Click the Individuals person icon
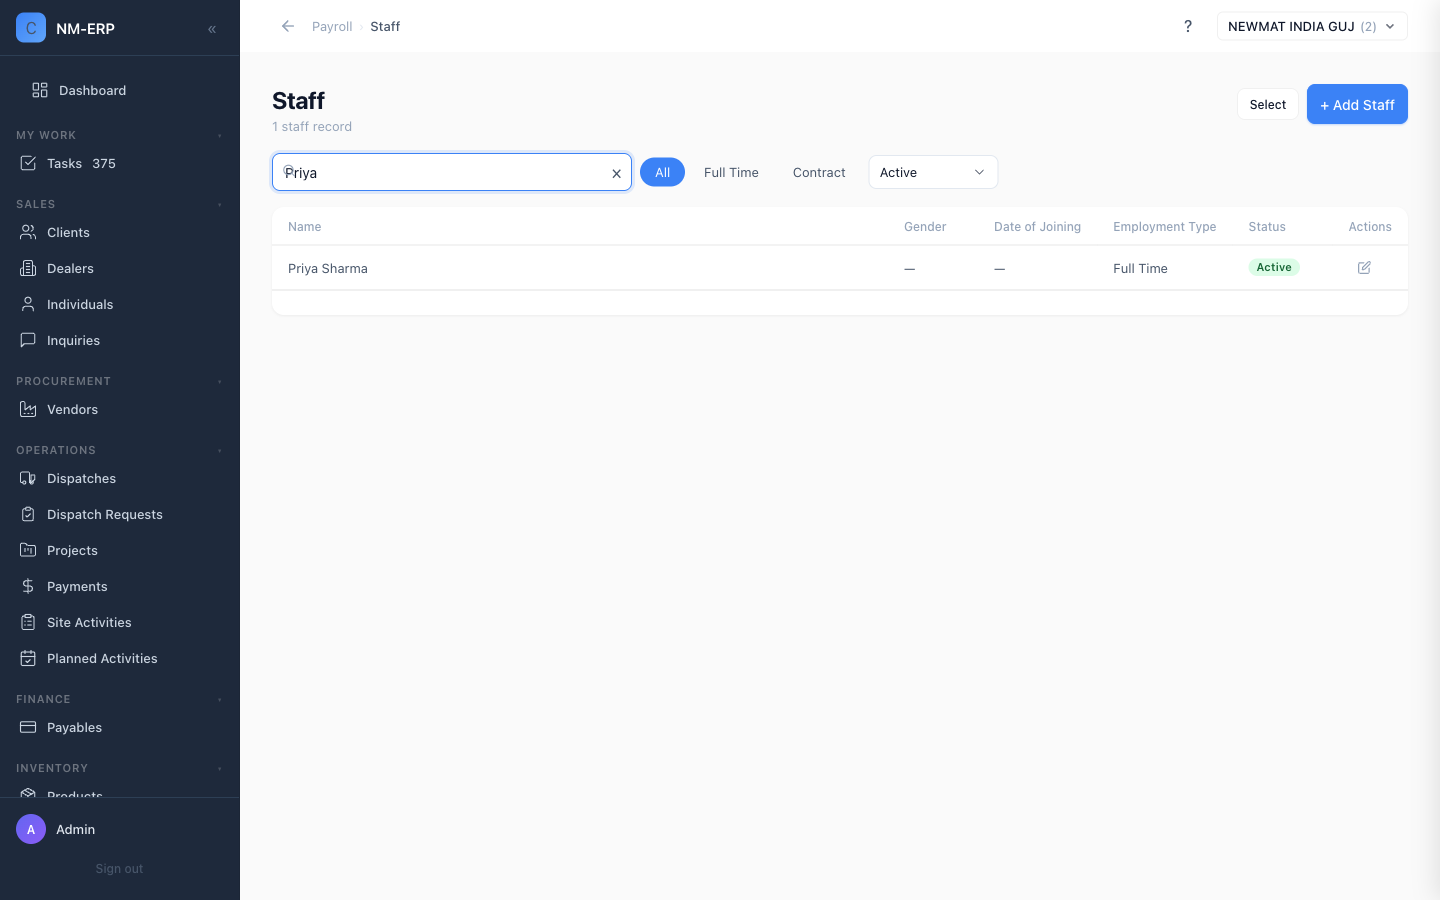The width and height of the screenshot is (1440, 900). tap(28, 304)
